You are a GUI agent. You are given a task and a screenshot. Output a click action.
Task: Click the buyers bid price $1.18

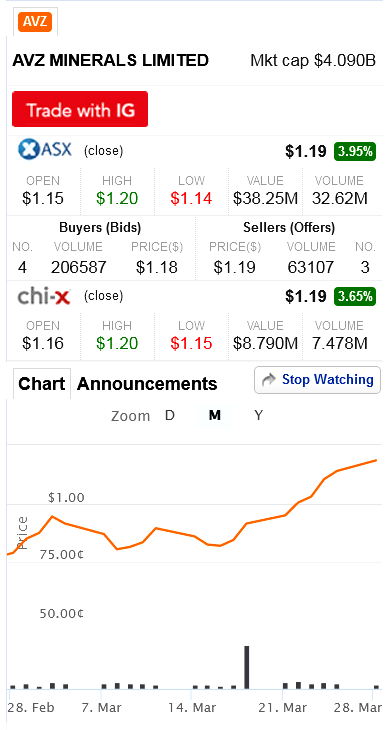157,267
